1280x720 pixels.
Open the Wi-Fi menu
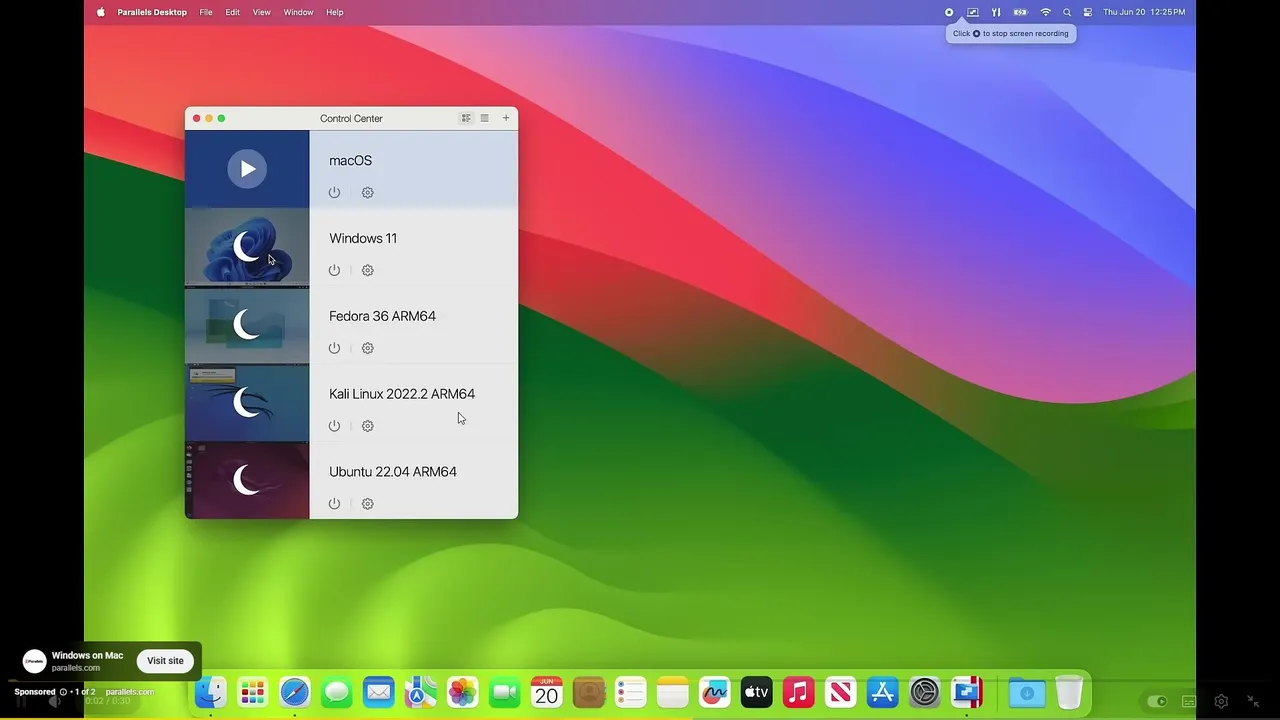coord(1046,12)
